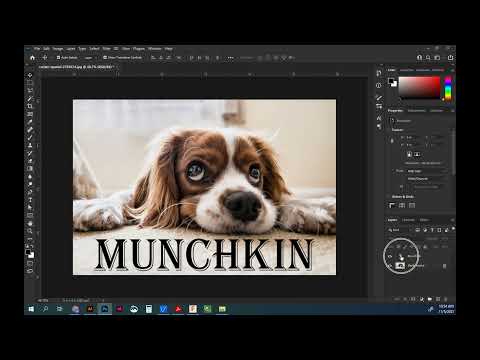Select the Eraser tool

30,161
